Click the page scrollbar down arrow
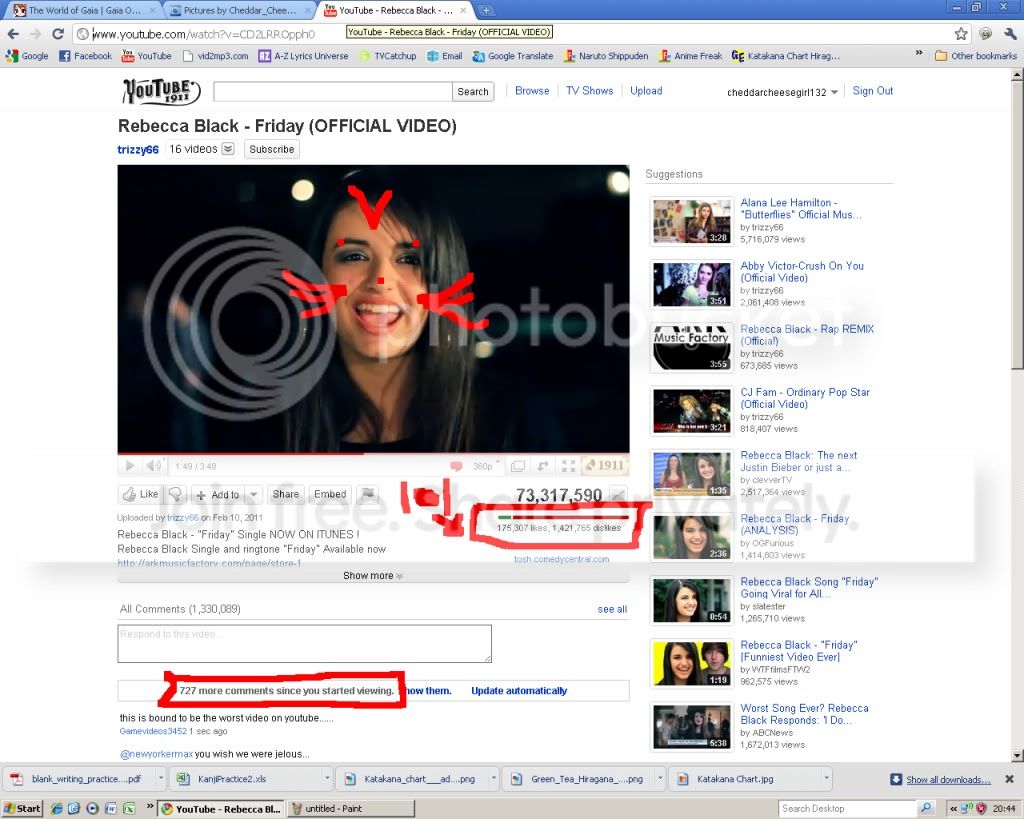The height and width of the screenshot is (819, 1024). click(x=1017, y=756)
